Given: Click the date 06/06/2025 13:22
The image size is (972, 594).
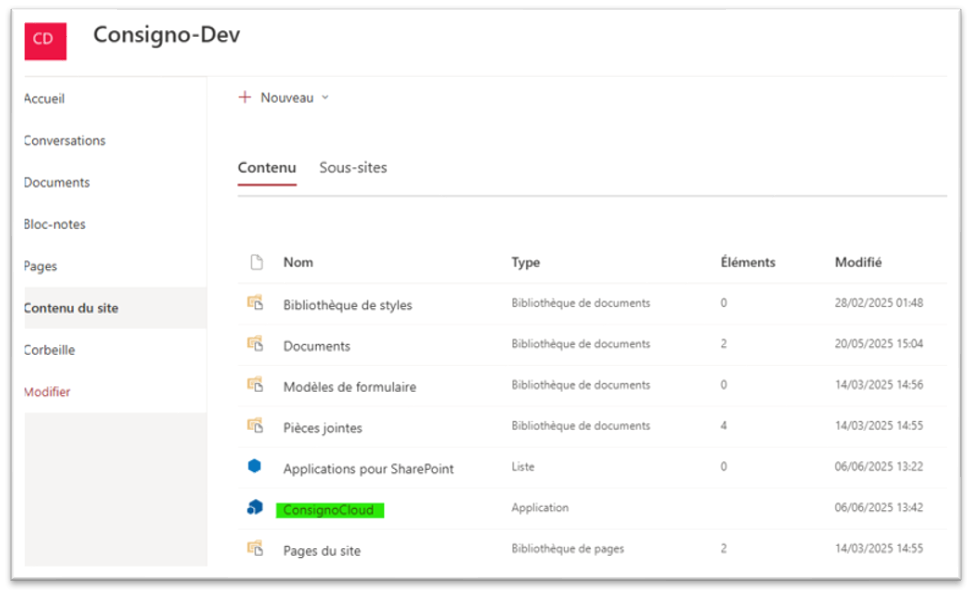Looking at the screenshot, I should click(x=878, y=466).
